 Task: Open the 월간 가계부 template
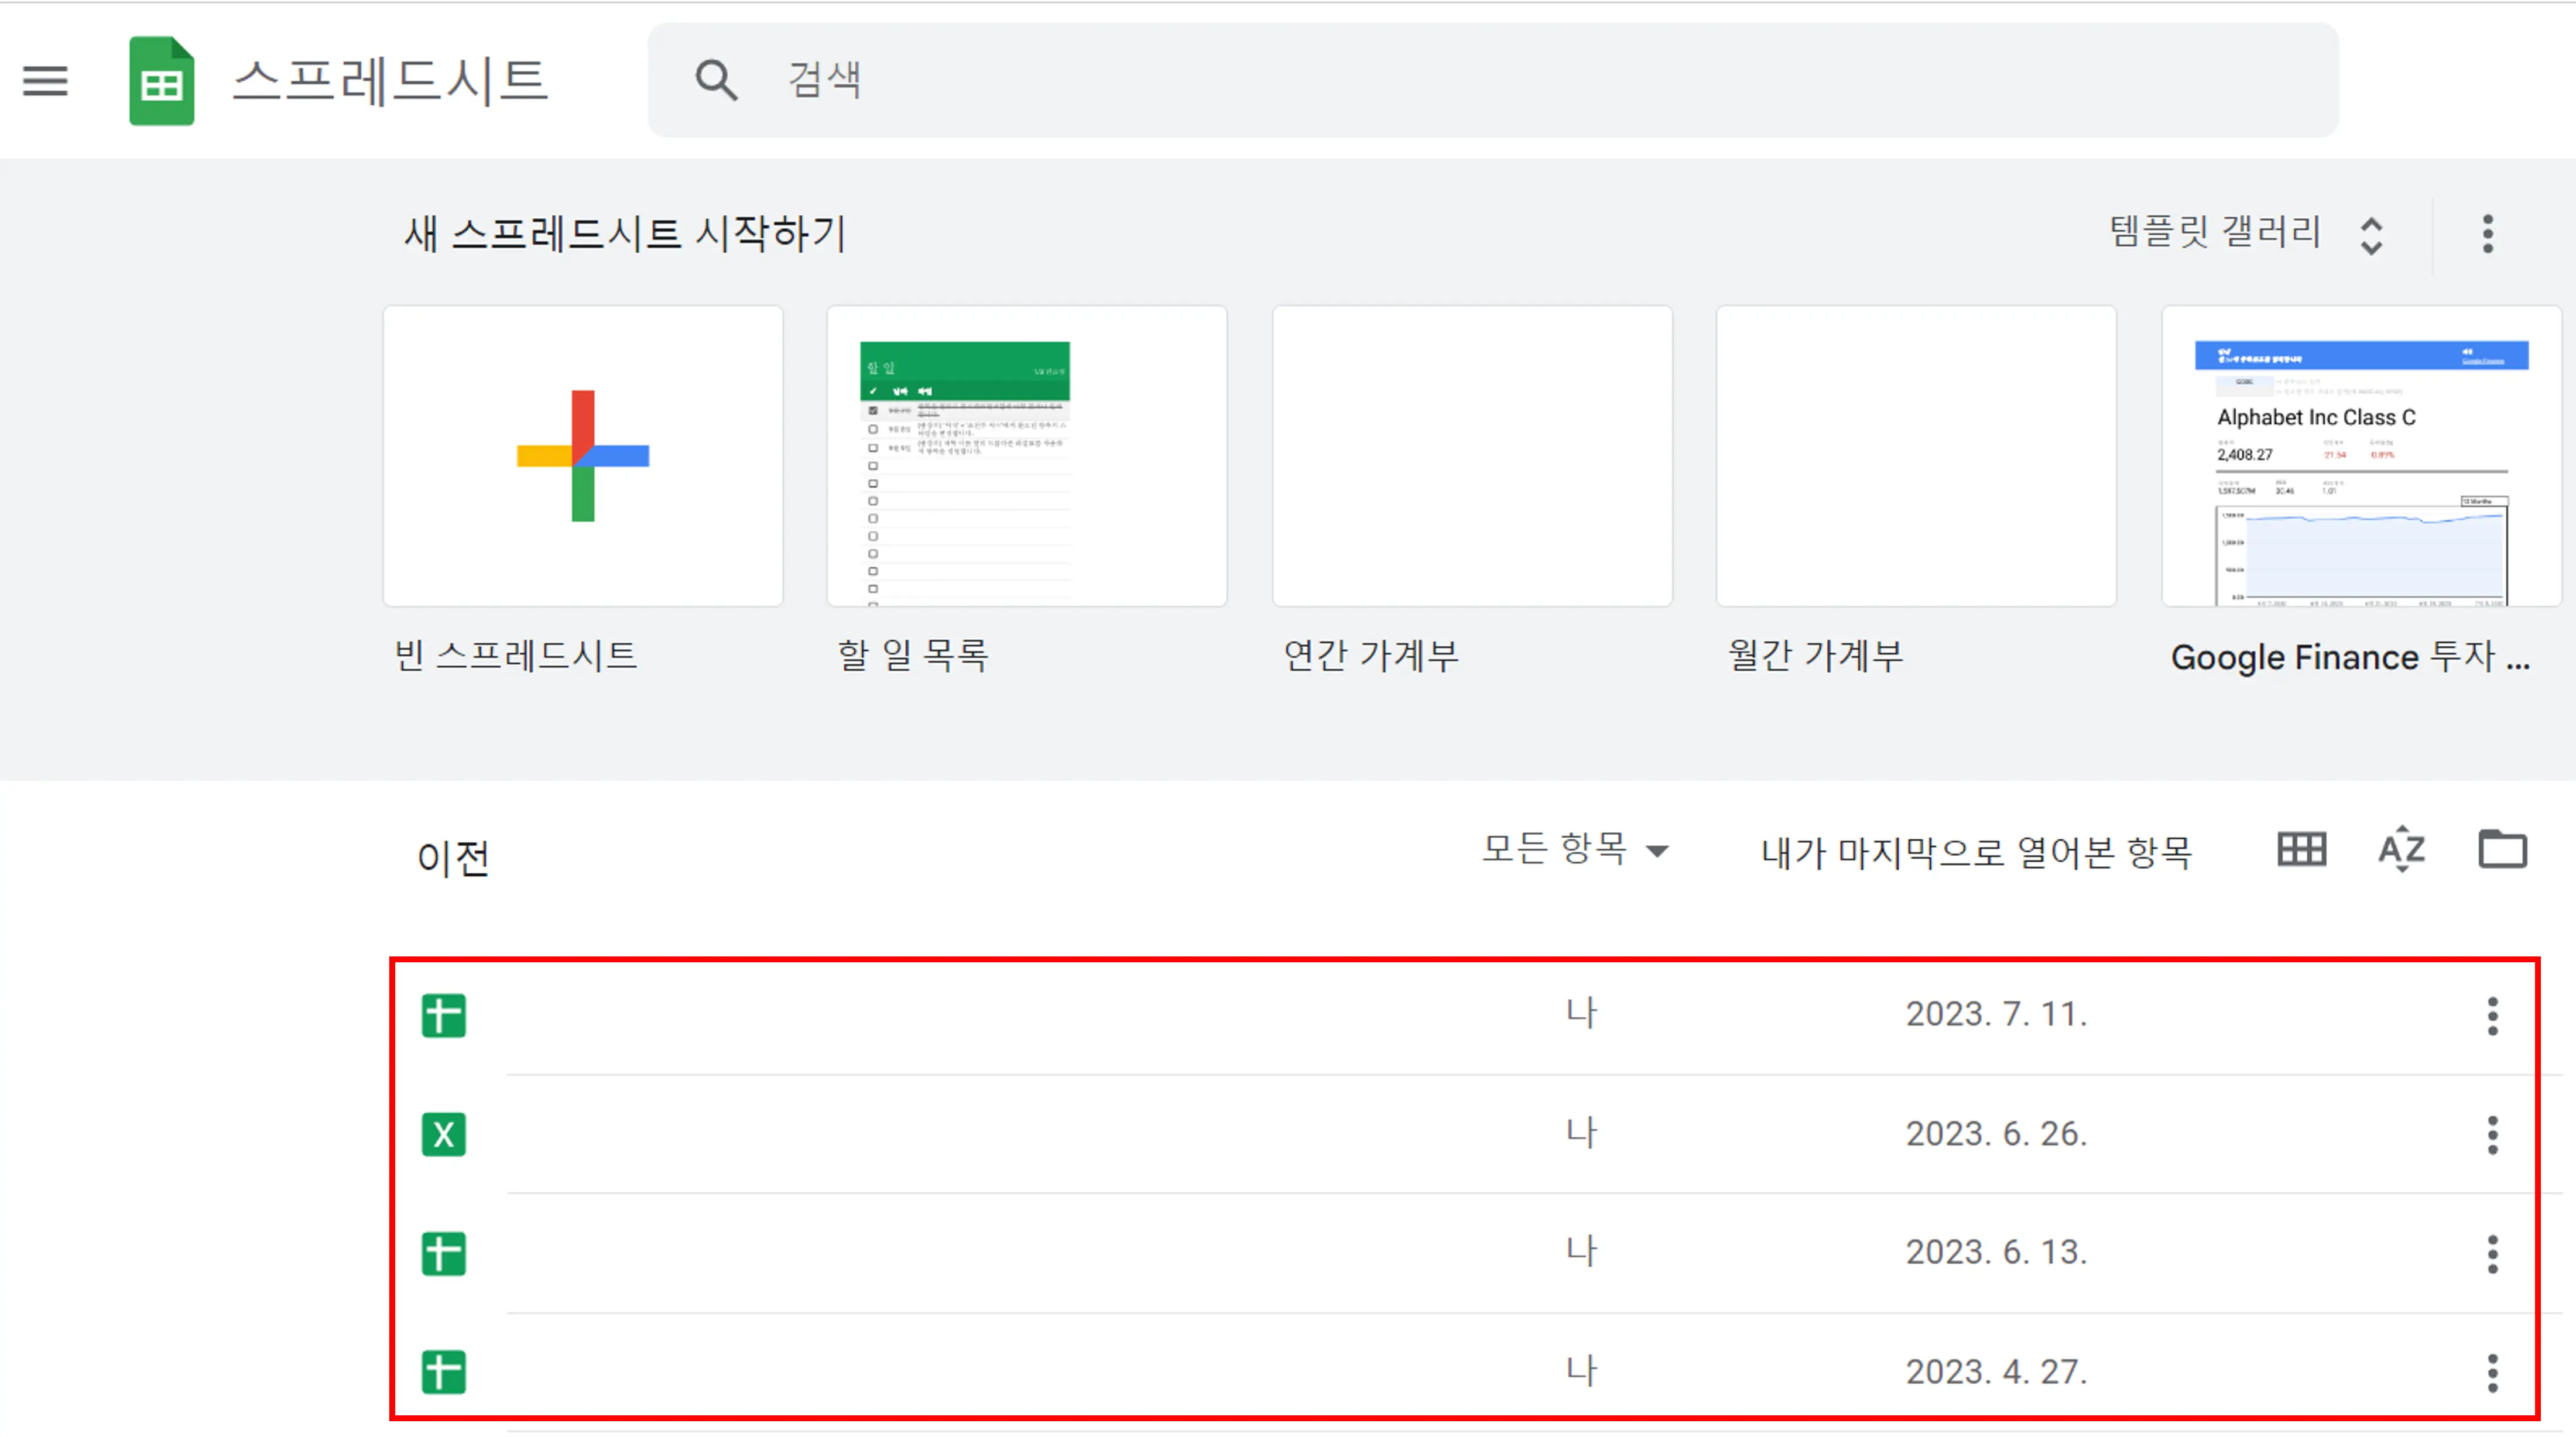tap(1916, 456)
